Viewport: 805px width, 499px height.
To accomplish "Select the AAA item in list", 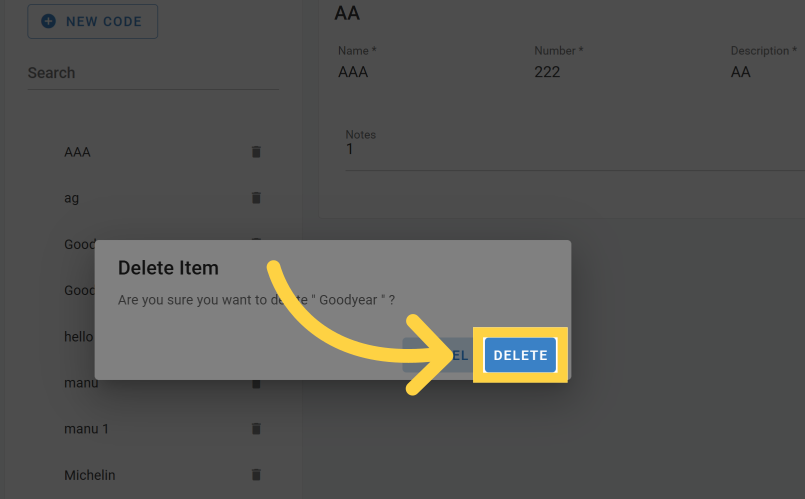I will point(78,152).
